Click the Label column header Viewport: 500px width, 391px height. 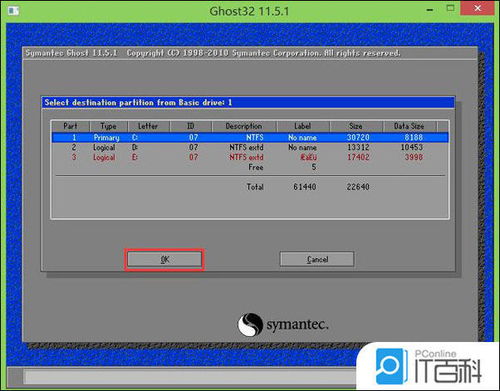tap(303, 126)
